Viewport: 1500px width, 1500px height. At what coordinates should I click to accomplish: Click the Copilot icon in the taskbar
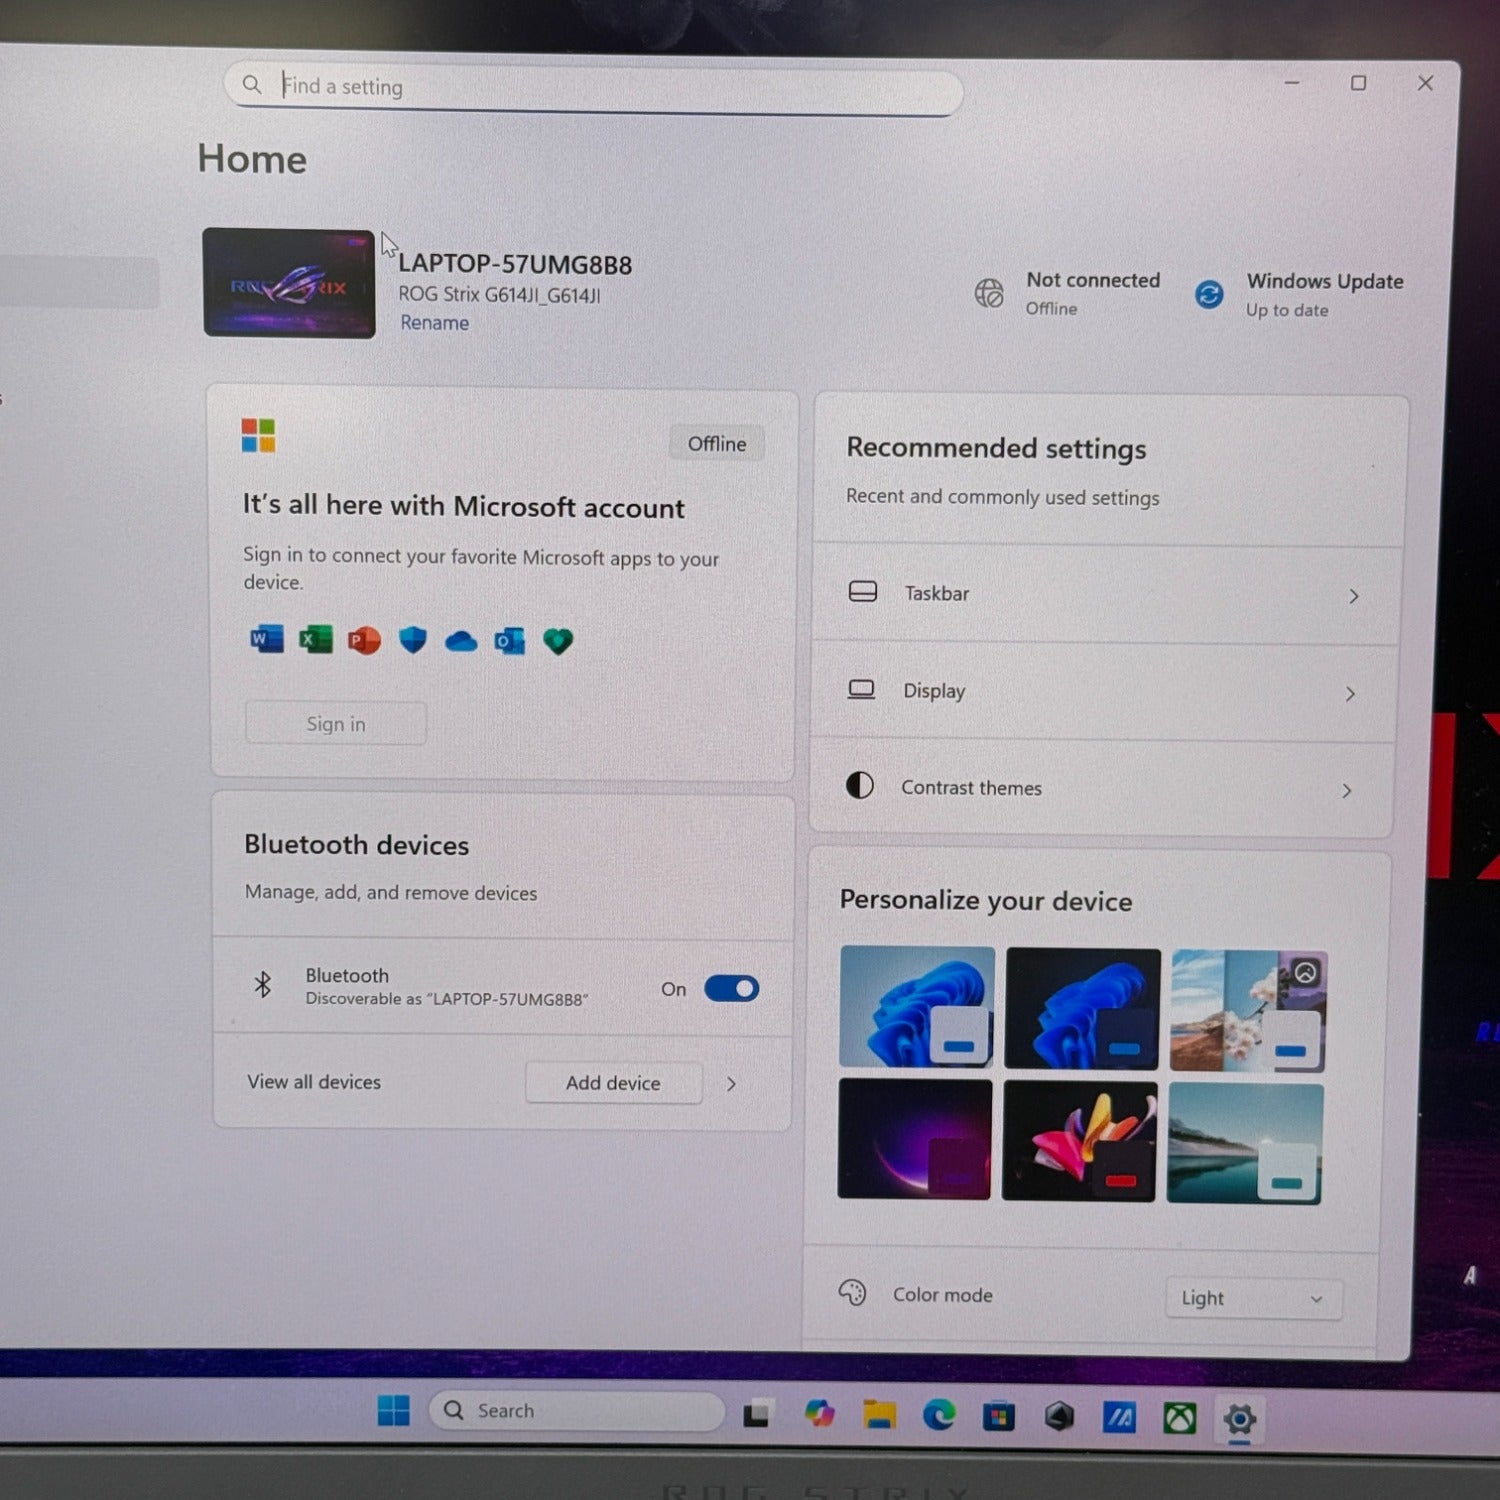[x=819, y=1413]
